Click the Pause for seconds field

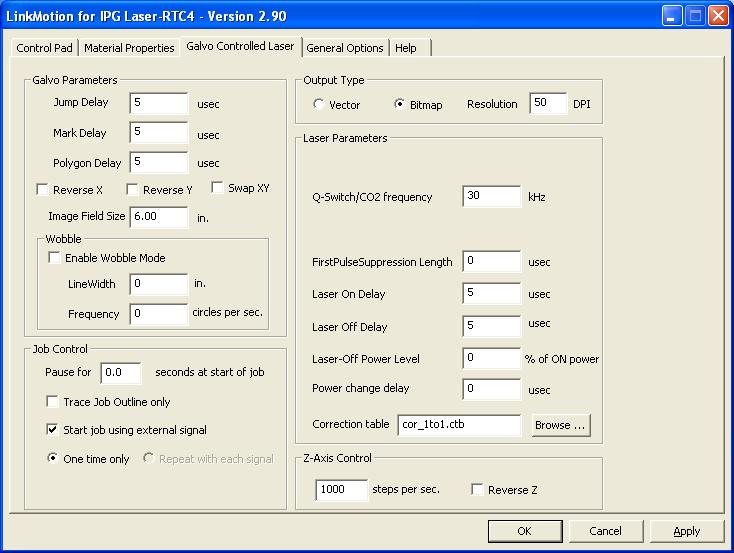coord(121,373)
